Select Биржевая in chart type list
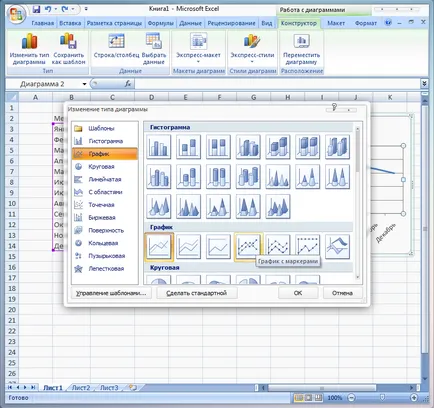 click(x=105, y=218)
